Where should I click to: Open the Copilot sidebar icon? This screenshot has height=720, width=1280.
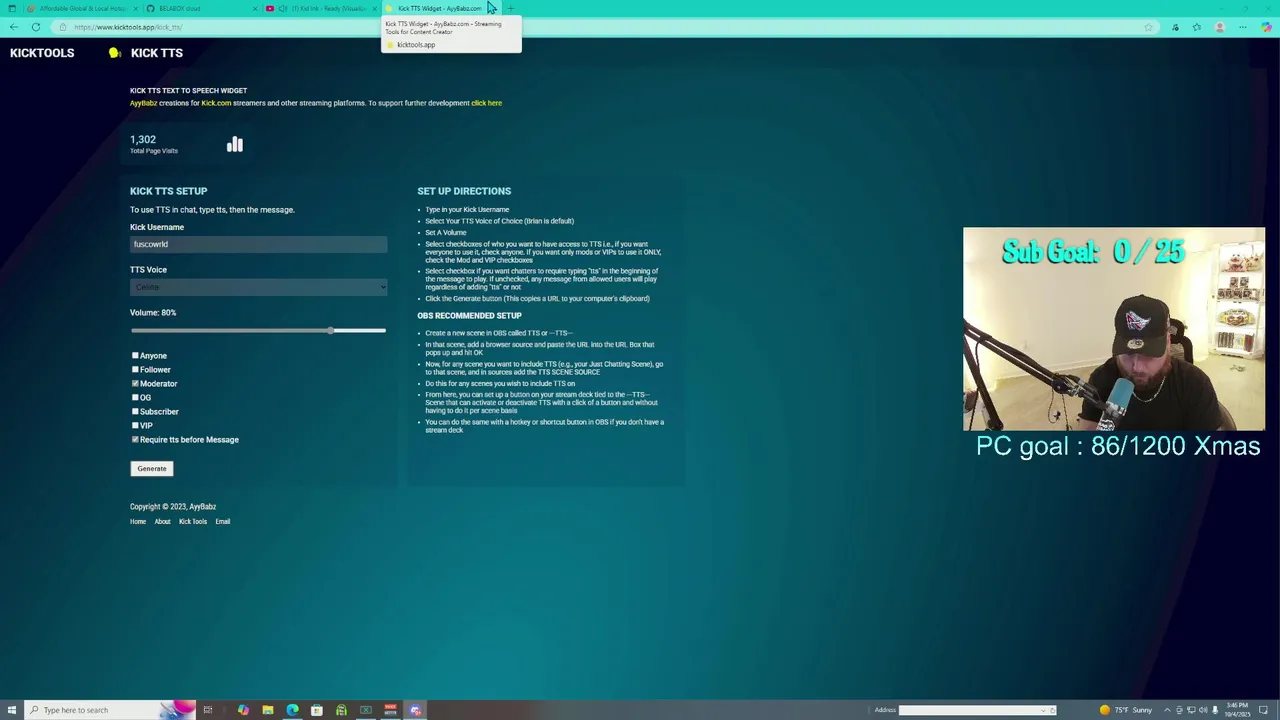1267,27
